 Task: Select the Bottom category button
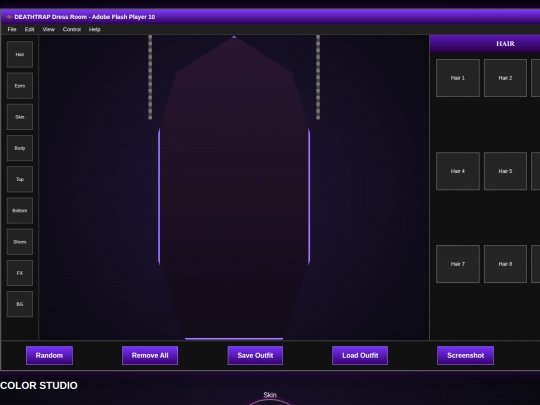[20, 211]
